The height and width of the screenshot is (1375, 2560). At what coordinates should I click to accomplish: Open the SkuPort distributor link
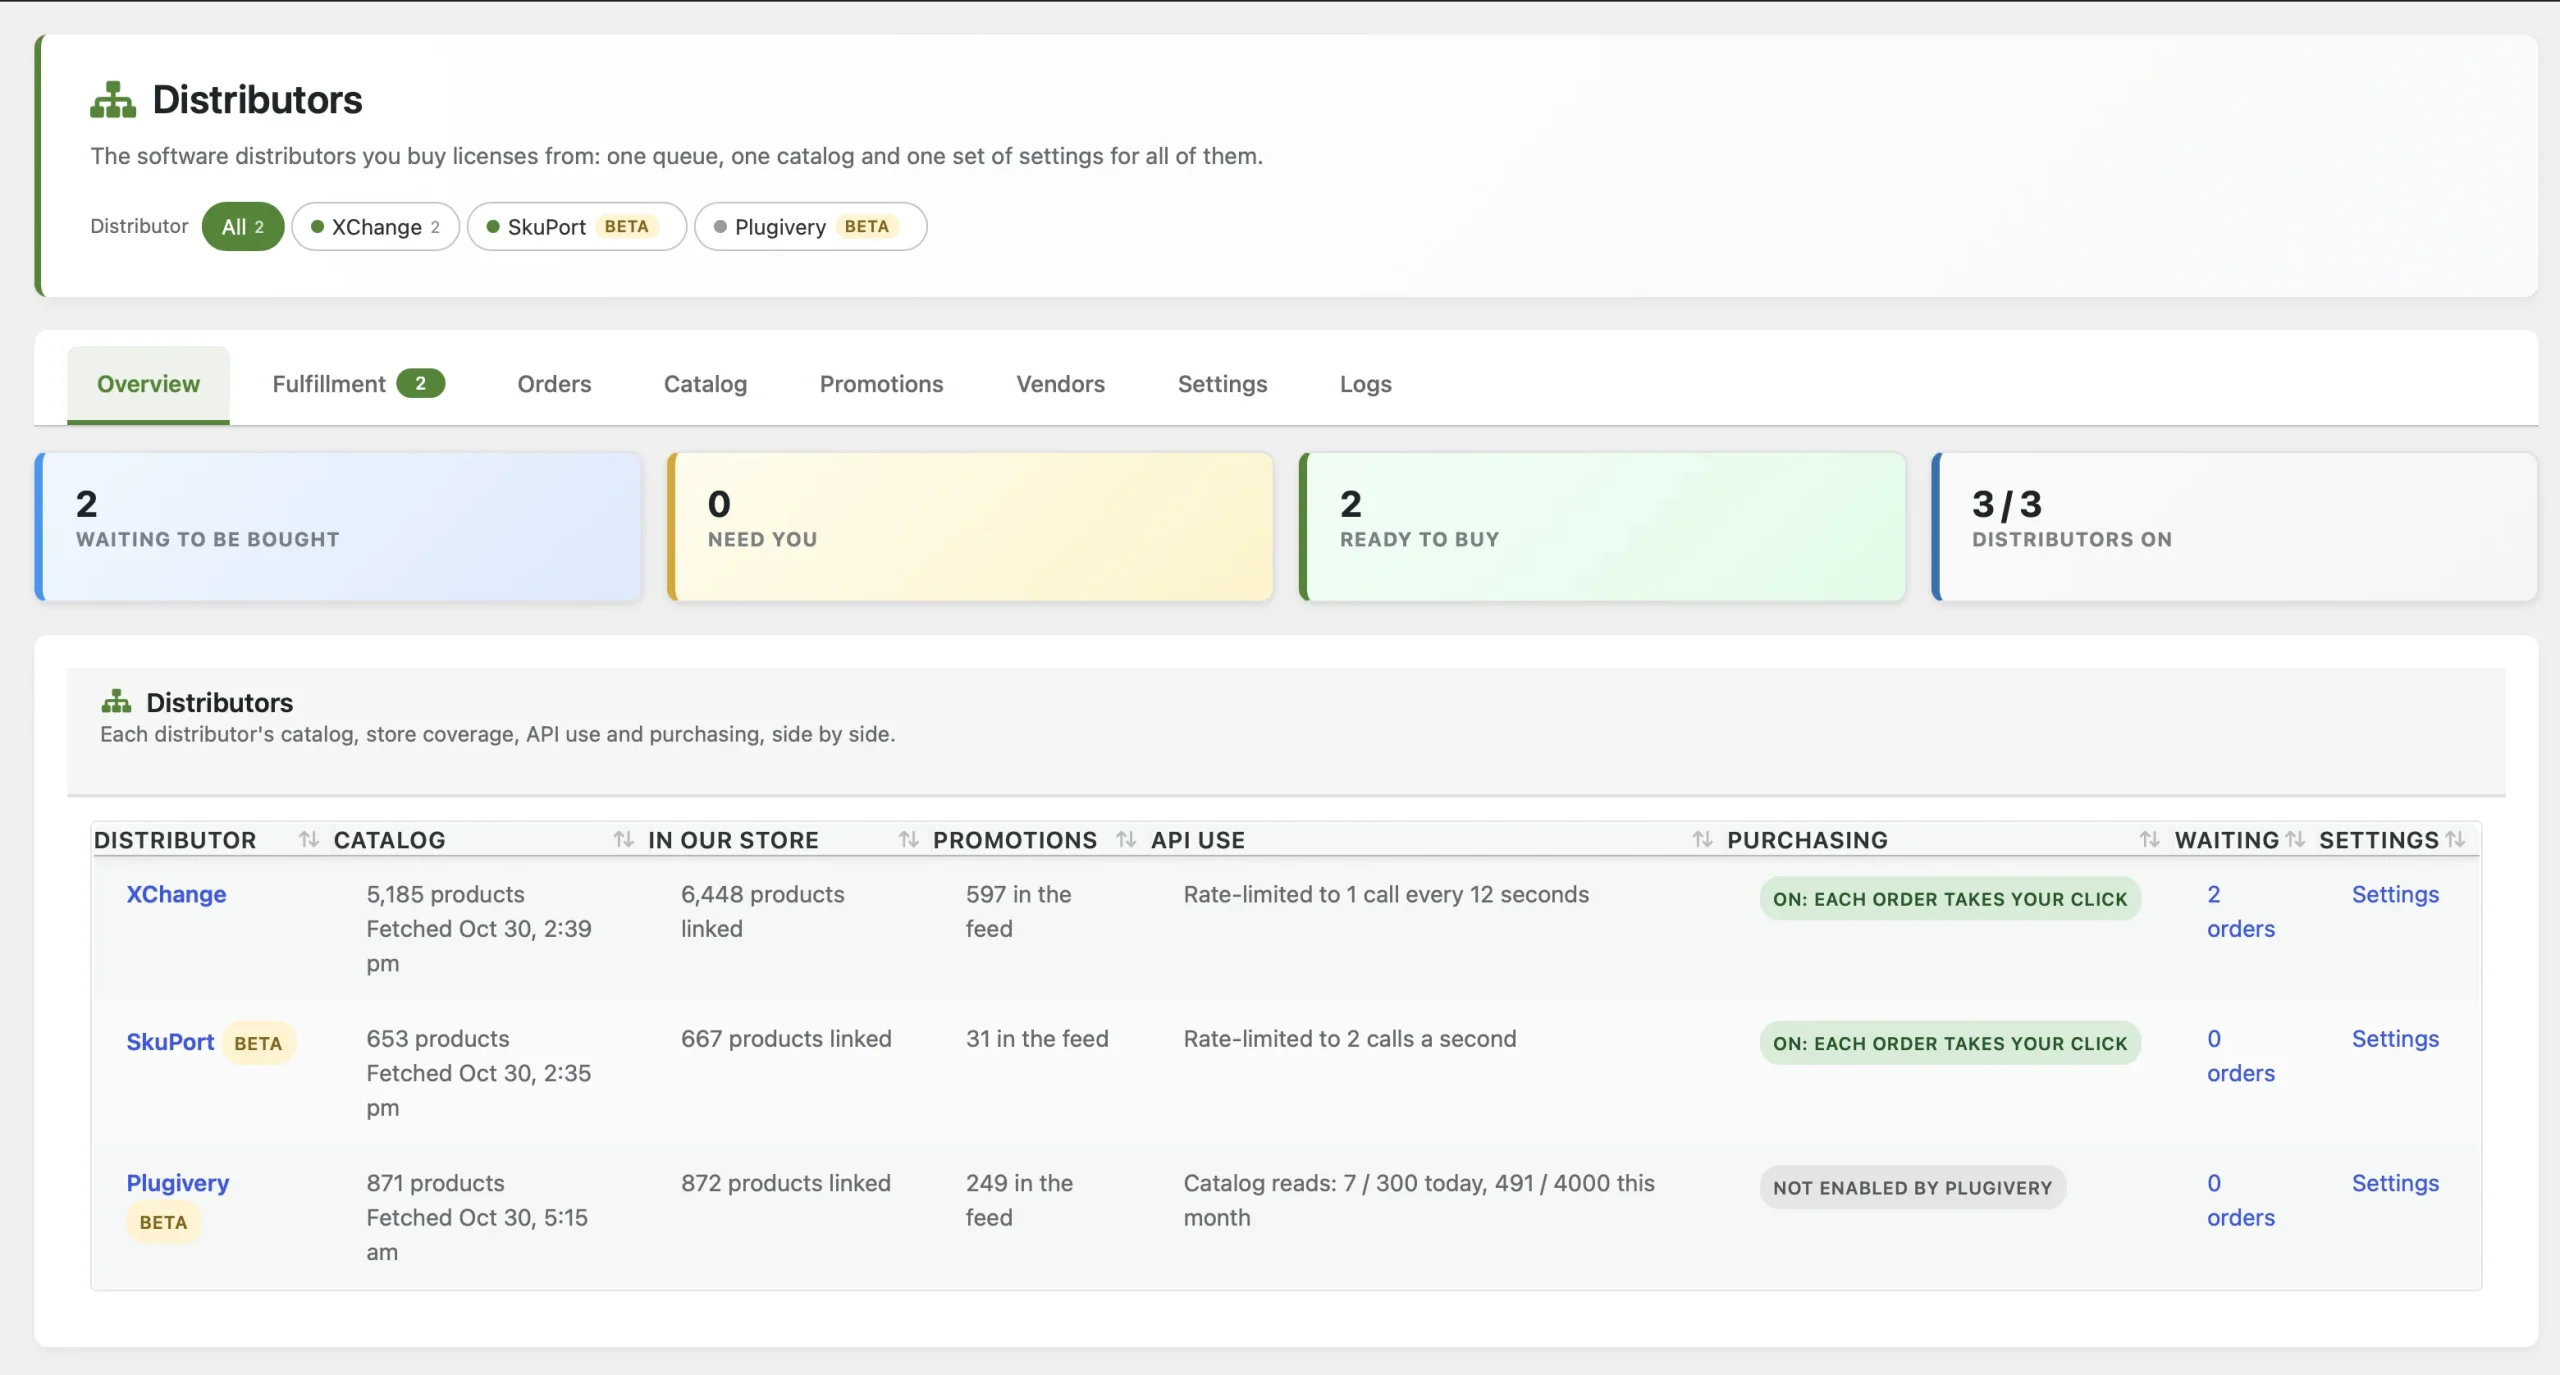(170, 1042)
